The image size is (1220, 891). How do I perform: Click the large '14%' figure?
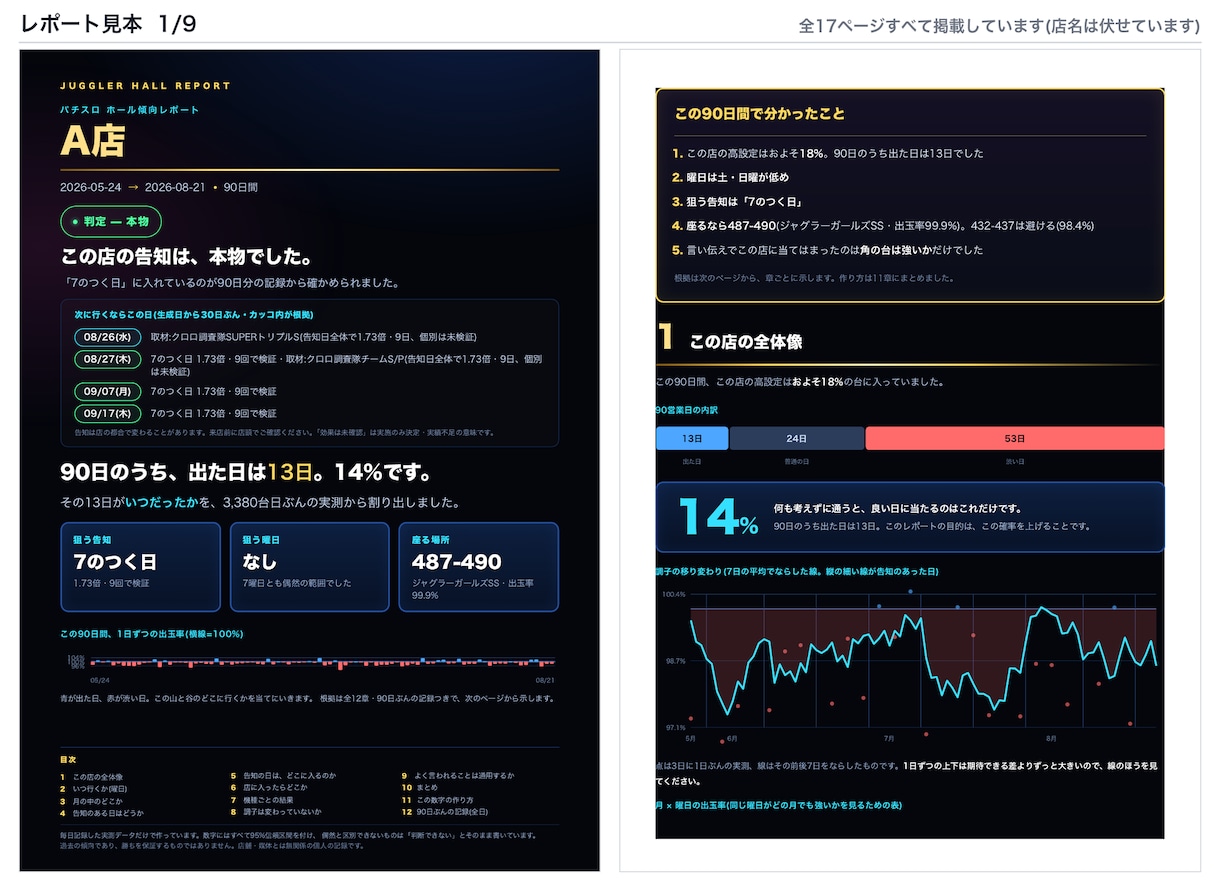click(x=718, y=517)
